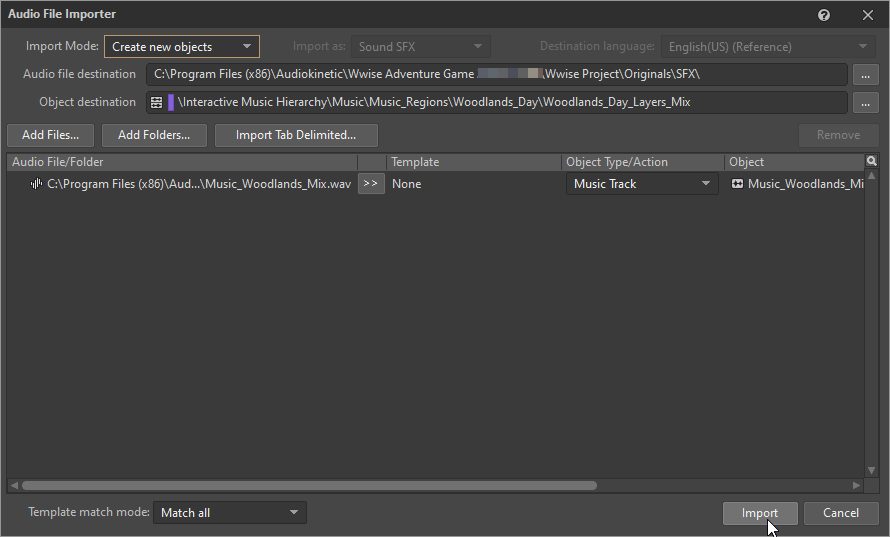This screenshot has height=537, width=890.
Task: Click the search icon in table header
Action: [x=872, y=162]
